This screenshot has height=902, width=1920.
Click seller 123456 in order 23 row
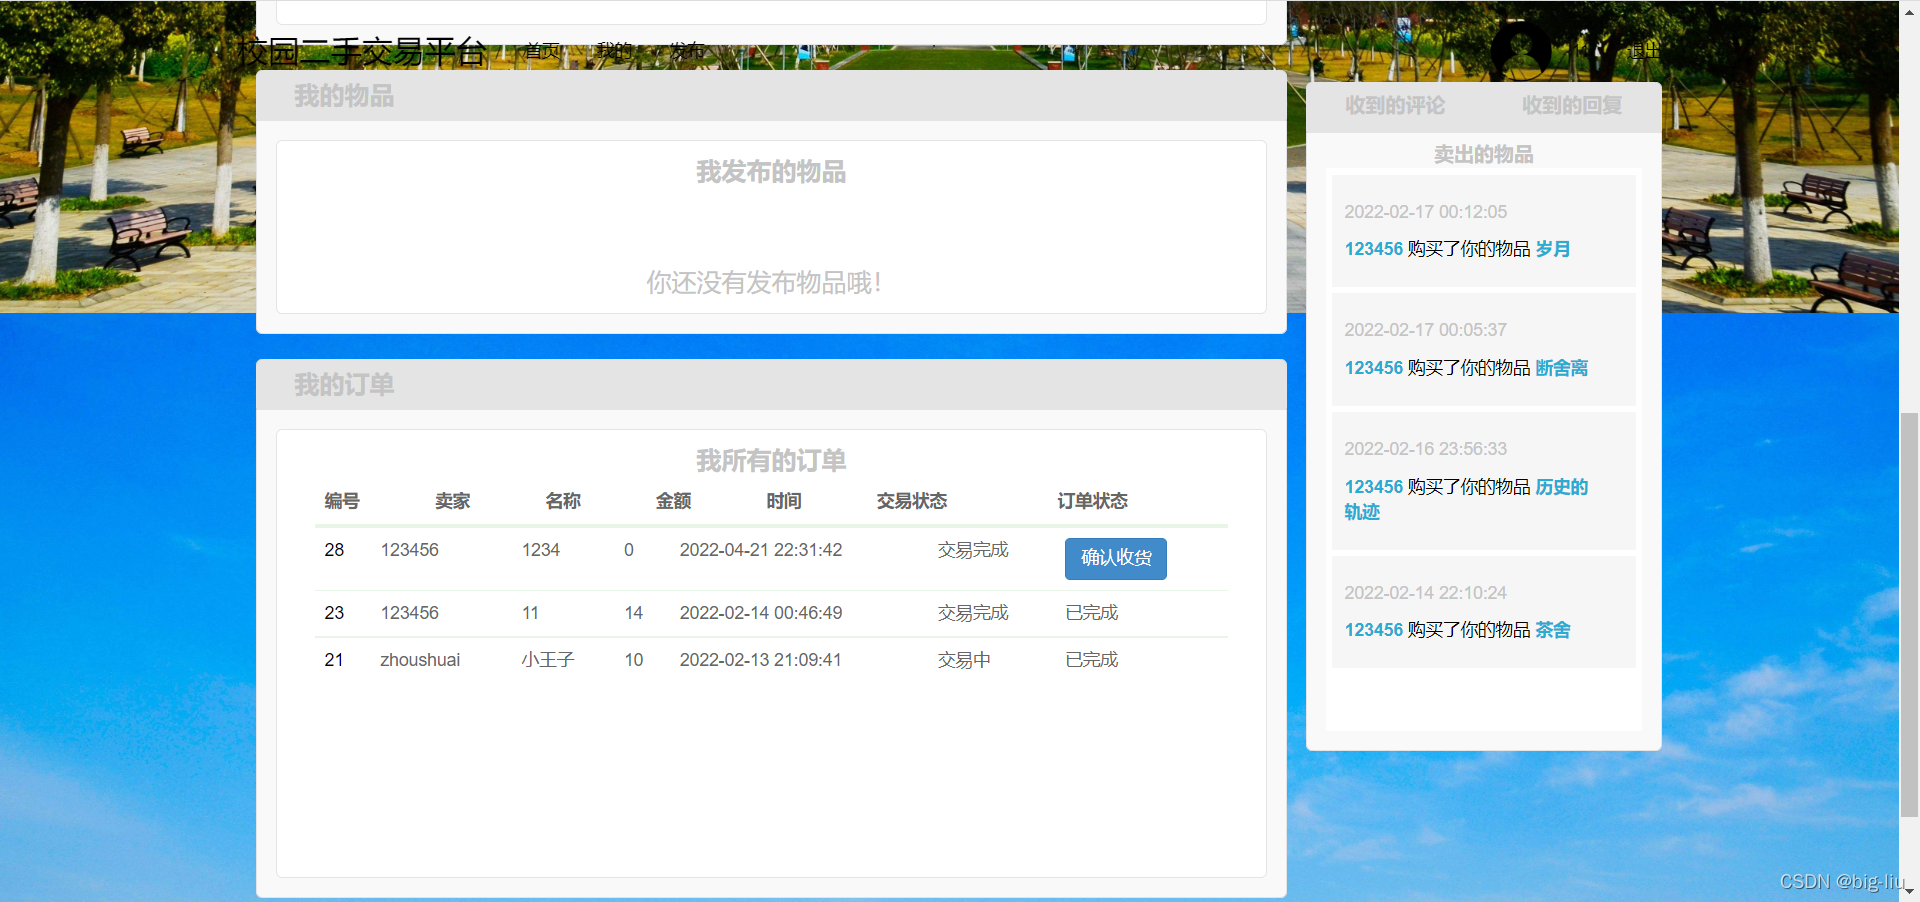409,613
